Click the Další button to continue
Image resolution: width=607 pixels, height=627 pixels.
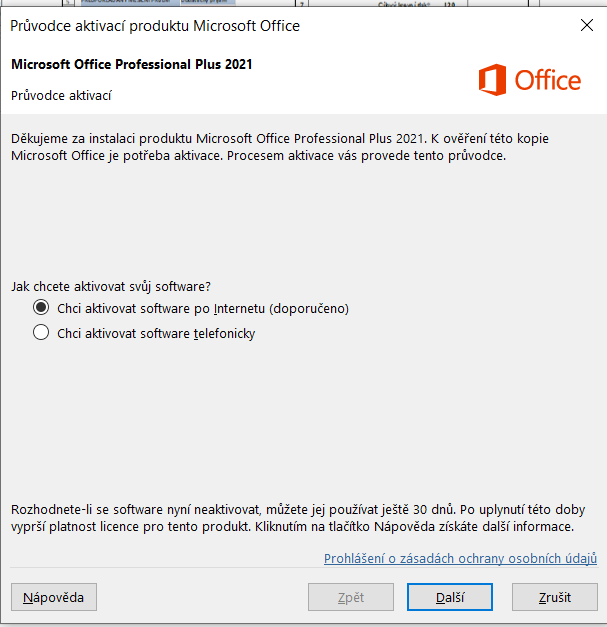[450, 597]
